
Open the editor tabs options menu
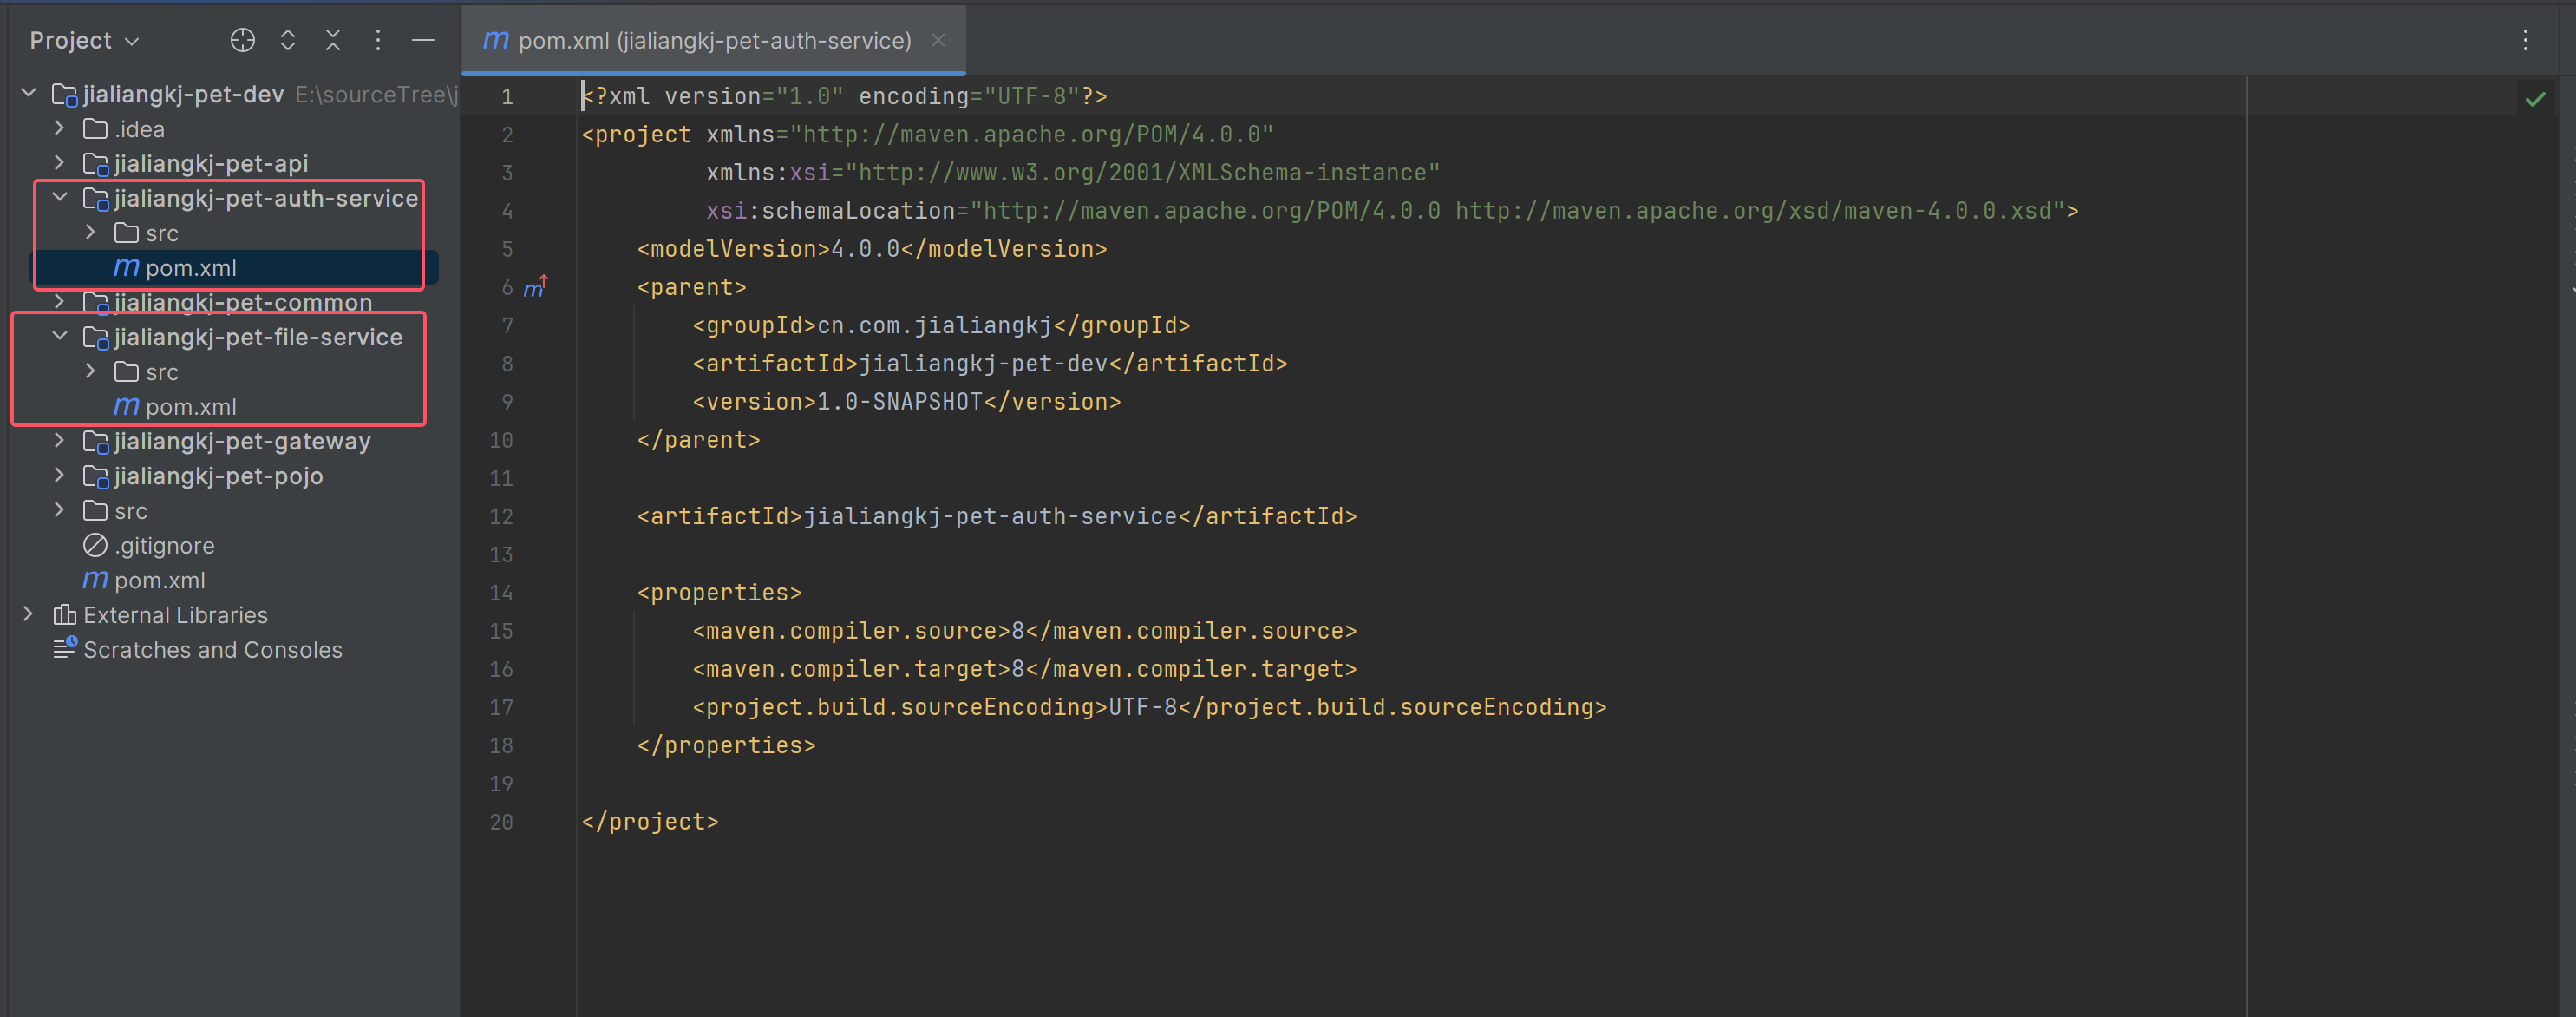click(x=2525, y=40)
